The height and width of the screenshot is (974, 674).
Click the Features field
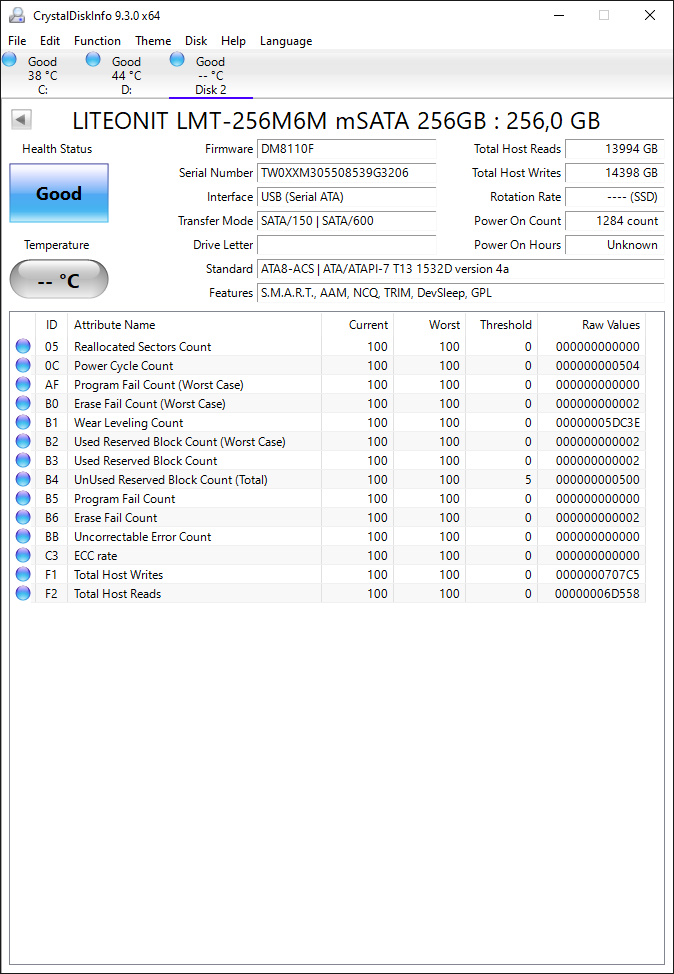(460, 293)
